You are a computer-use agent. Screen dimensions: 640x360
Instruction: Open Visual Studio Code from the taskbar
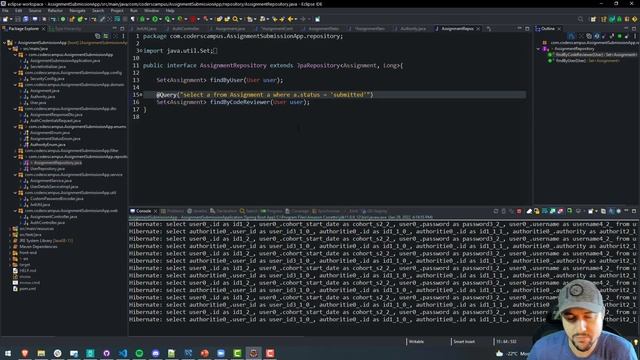point(123,353)
